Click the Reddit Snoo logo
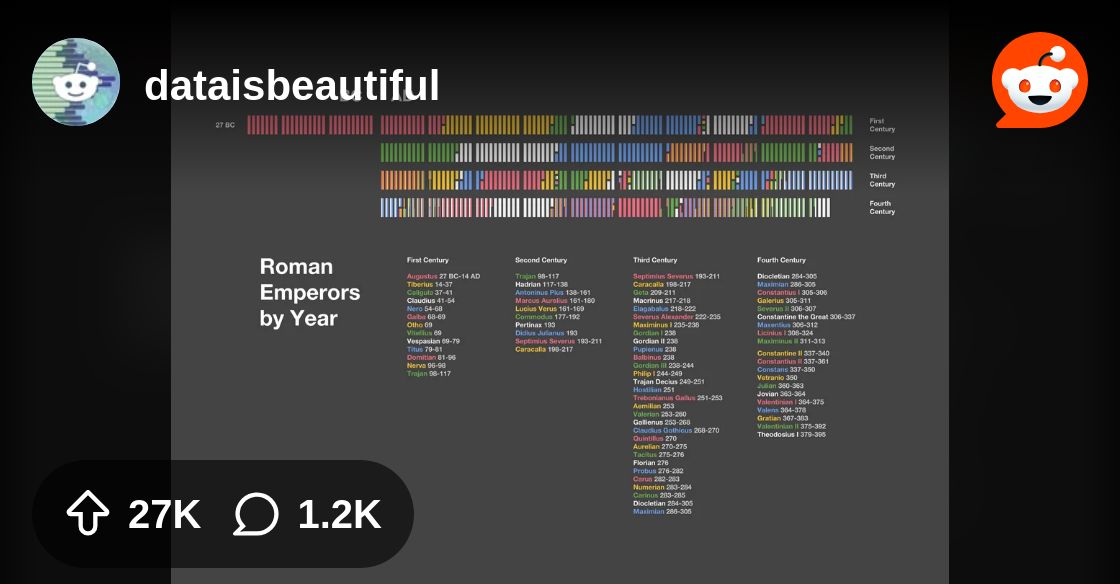Screen dimensions: 1120x584 1040,80
